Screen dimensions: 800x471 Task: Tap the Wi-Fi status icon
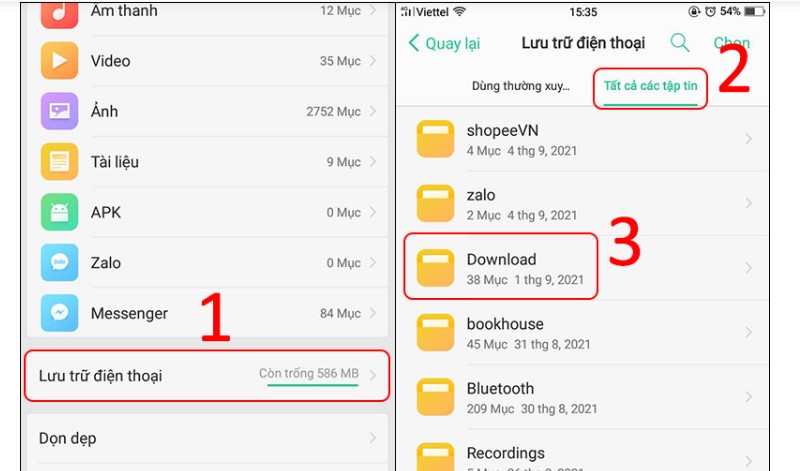tap(460, 11)
